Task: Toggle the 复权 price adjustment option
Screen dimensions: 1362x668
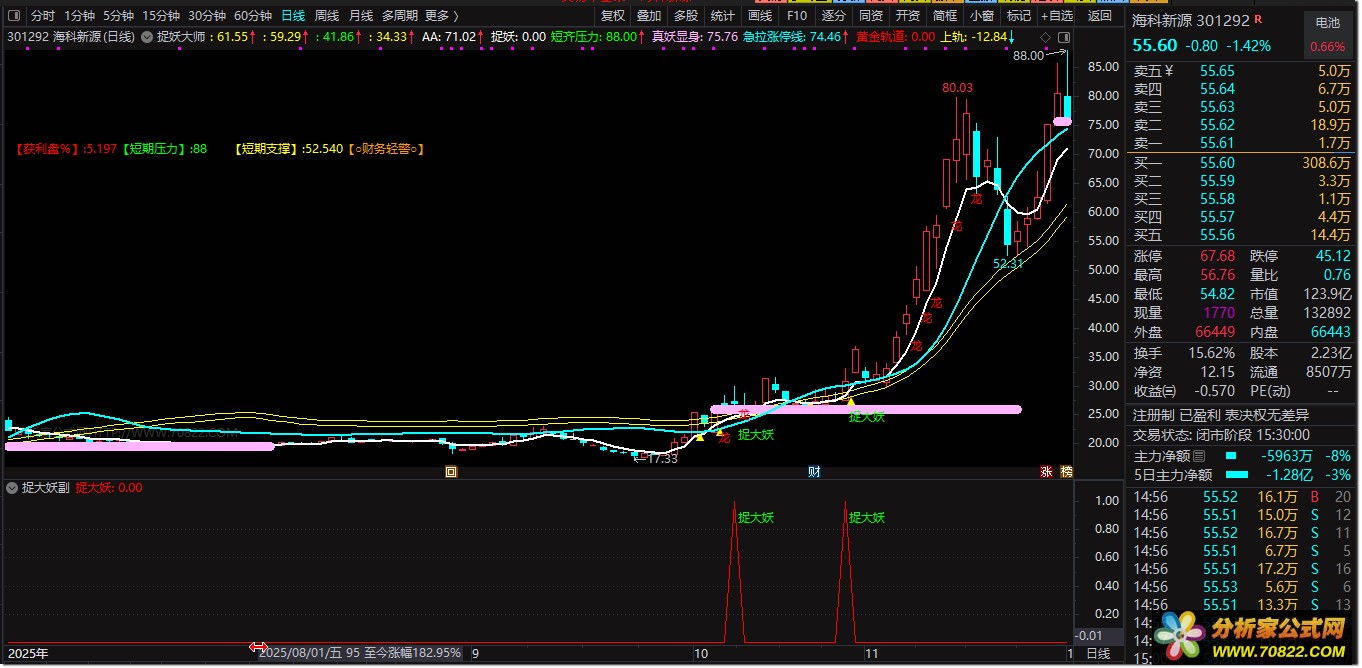Action: coord(612,16)
